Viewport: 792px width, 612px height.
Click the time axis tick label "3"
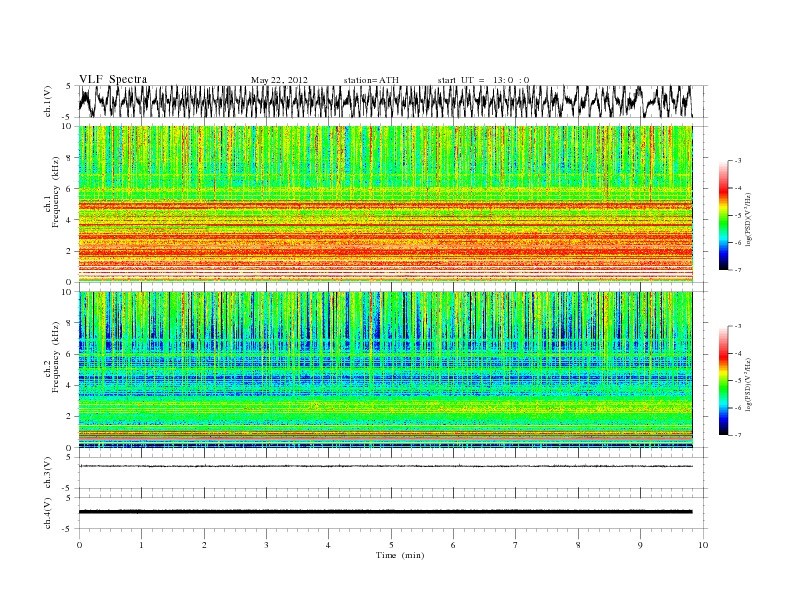266,545
